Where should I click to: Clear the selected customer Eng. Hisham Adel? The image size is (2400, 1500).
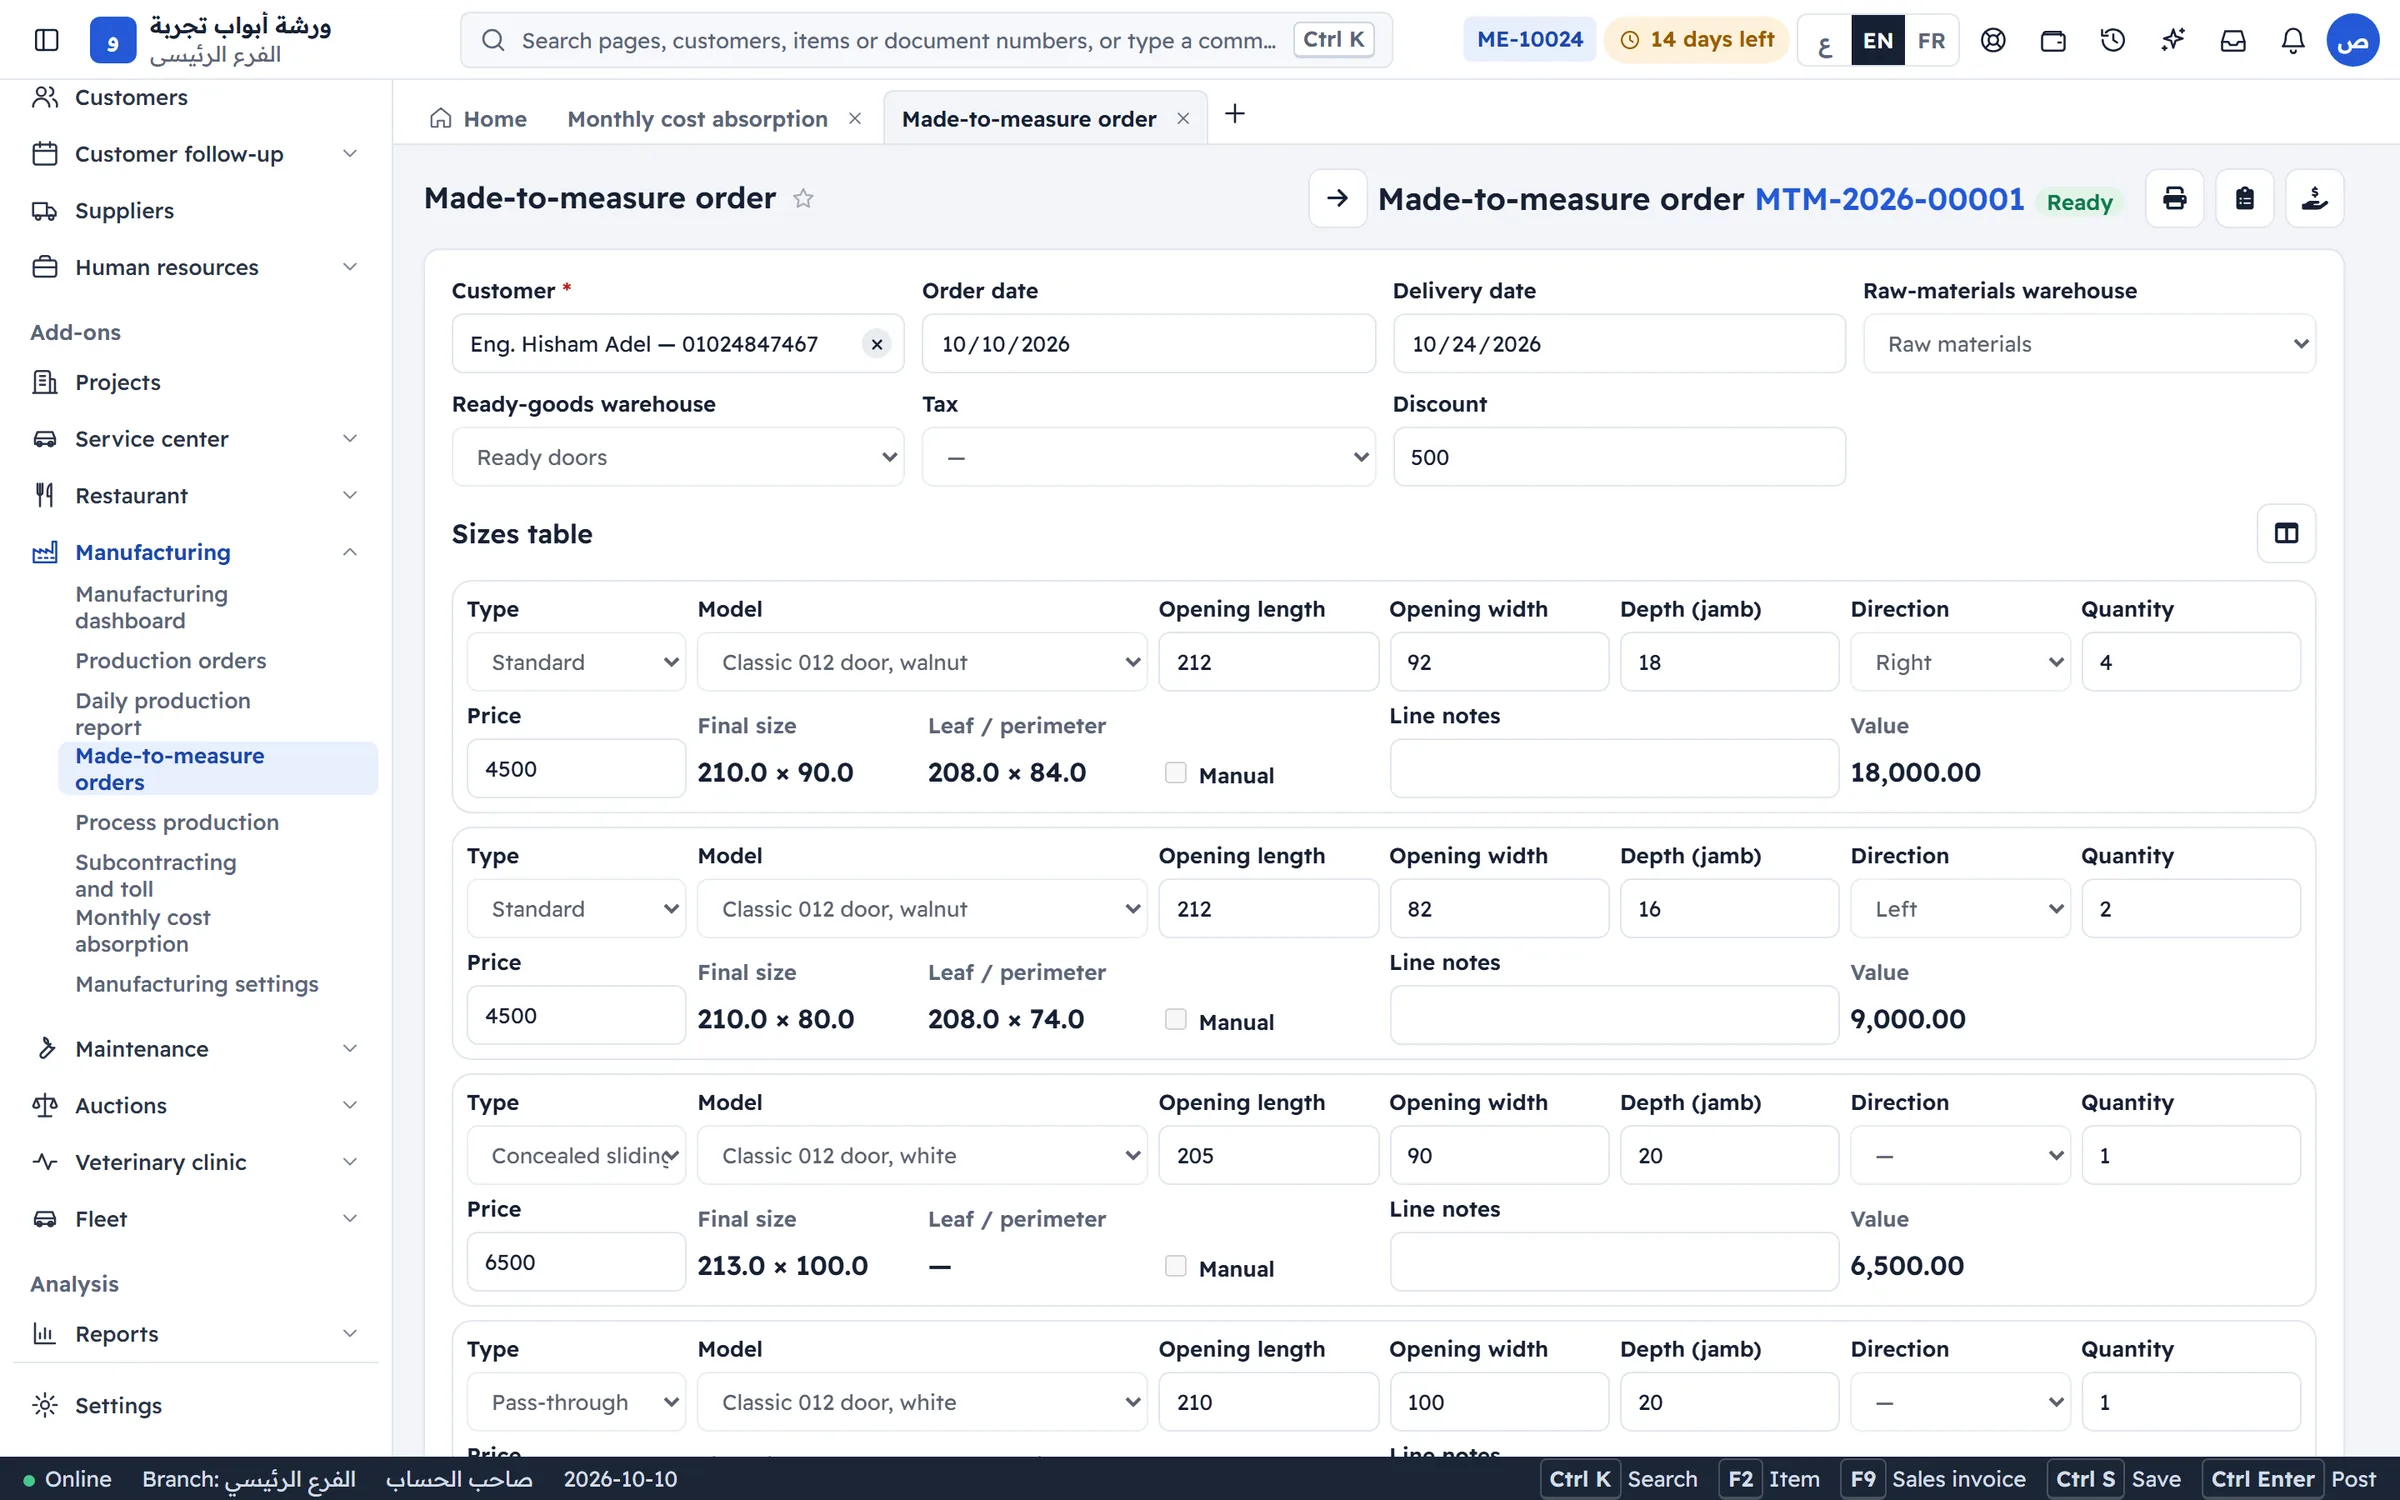877,344
